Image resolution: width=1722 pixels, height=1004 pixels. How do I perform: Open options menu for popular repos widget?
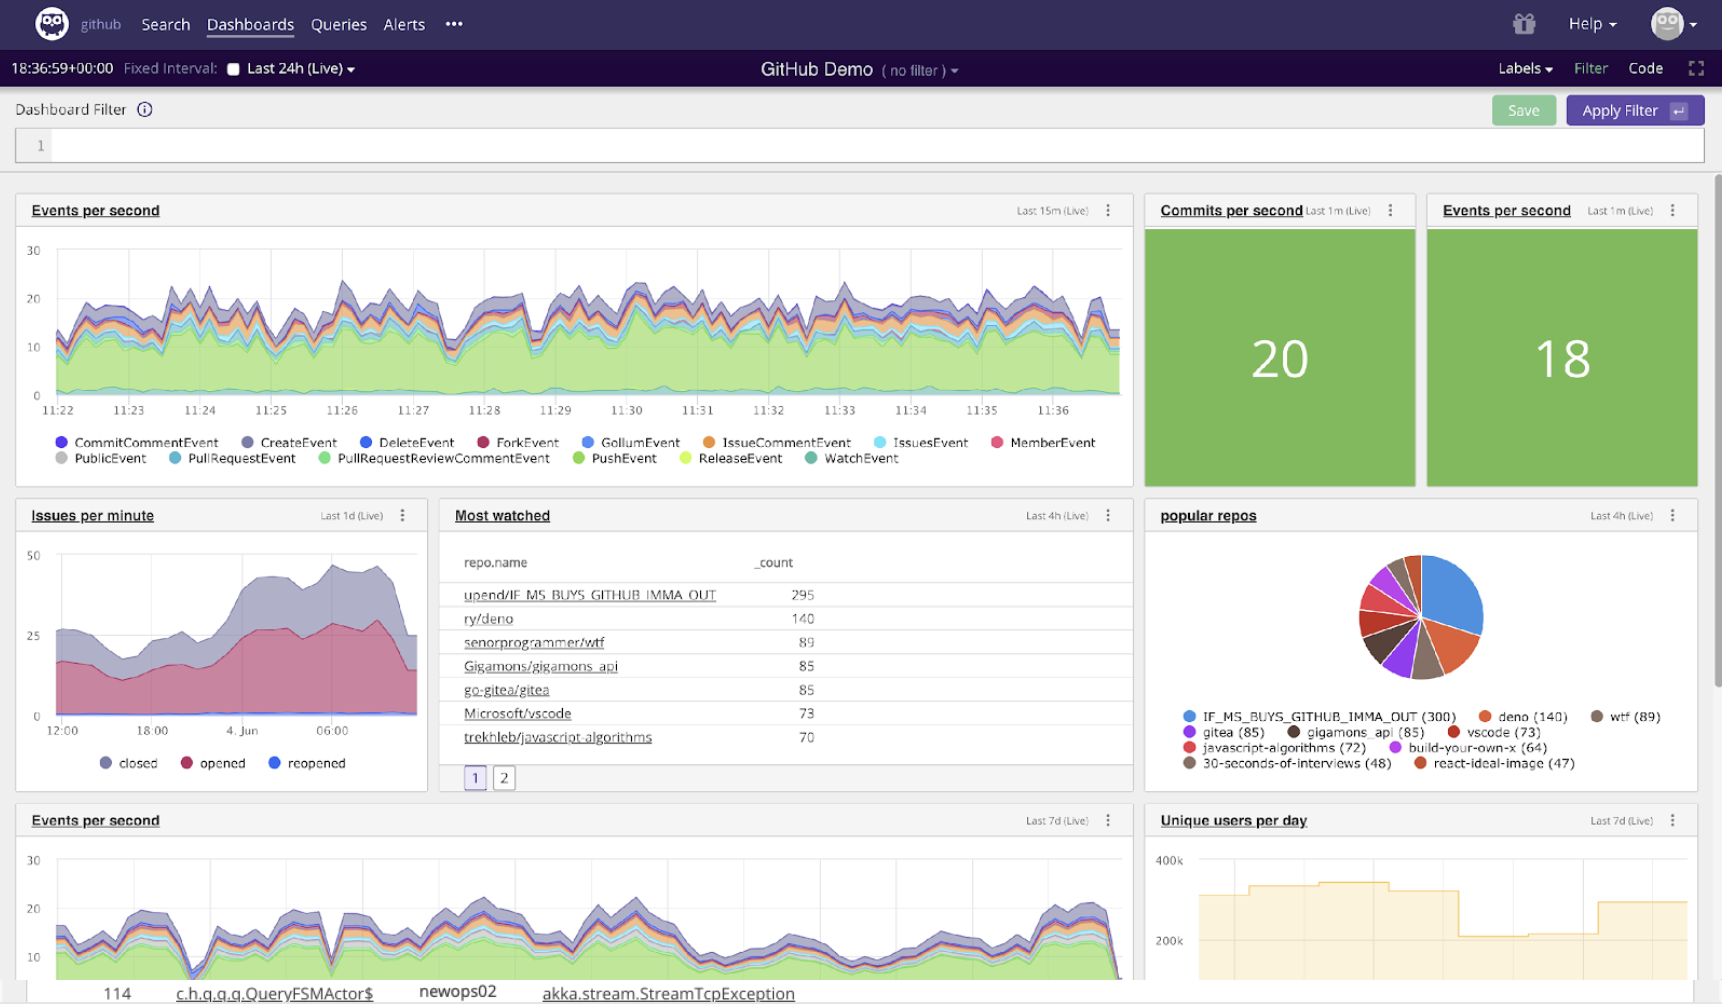click(x=1672, y=515)
